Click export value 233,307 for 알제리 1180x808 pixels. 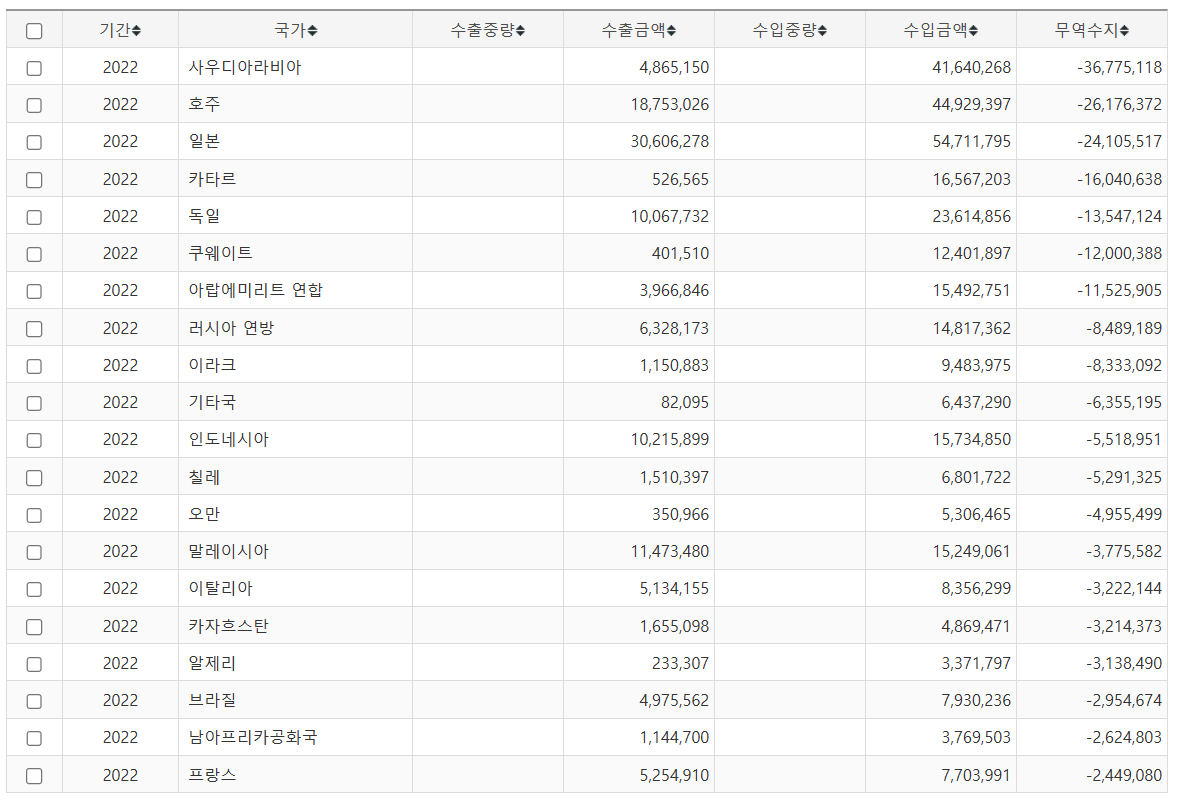(x=680, y=663)
